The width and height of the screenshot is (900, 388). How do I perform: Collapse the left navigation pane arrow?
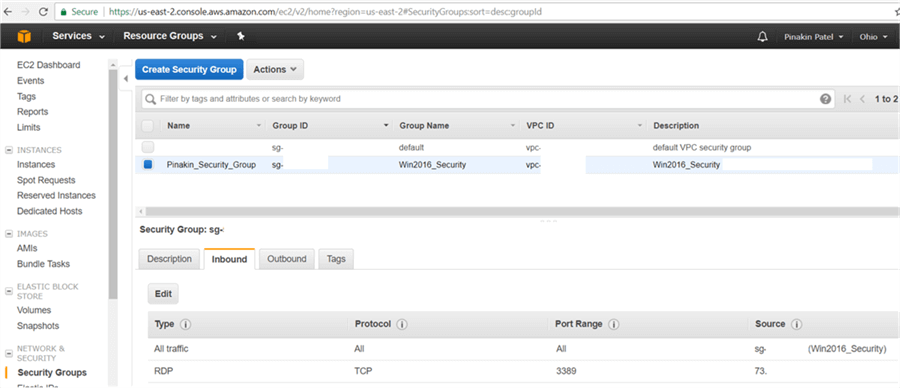point(126,79)
